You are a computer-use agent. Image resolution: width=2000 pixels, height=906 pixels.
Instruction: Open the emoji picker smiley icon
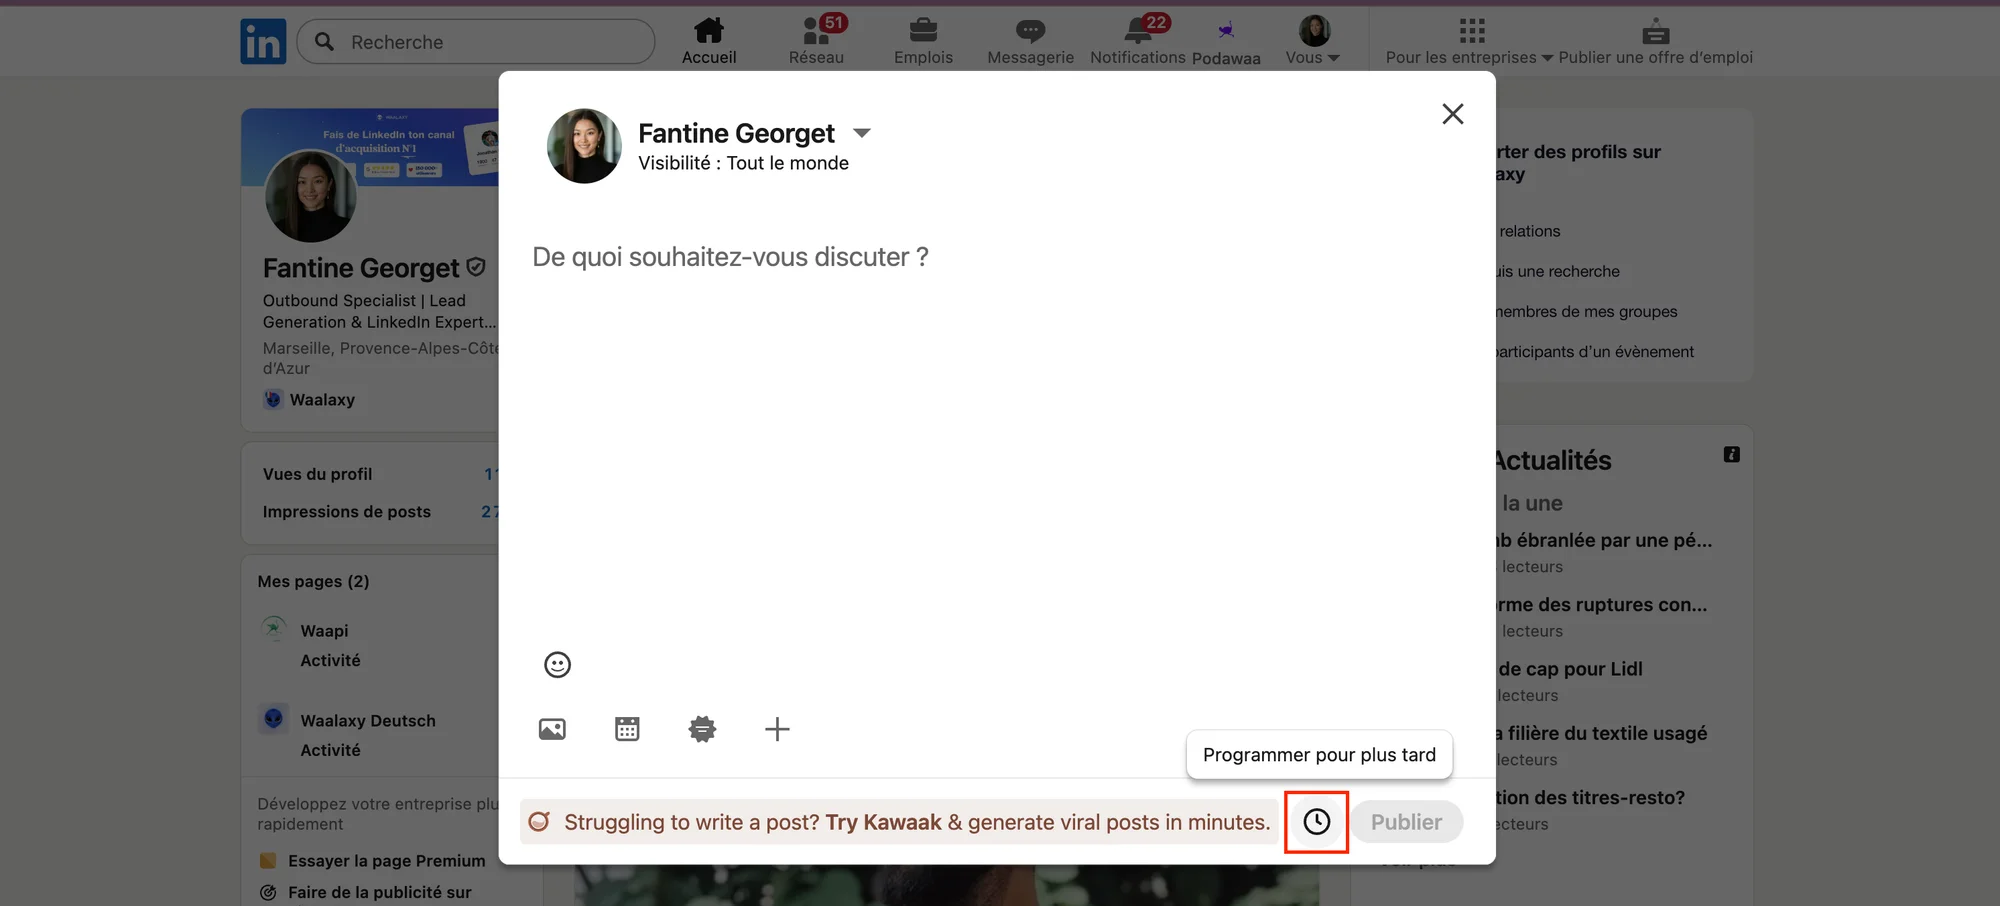coord(557,665)
